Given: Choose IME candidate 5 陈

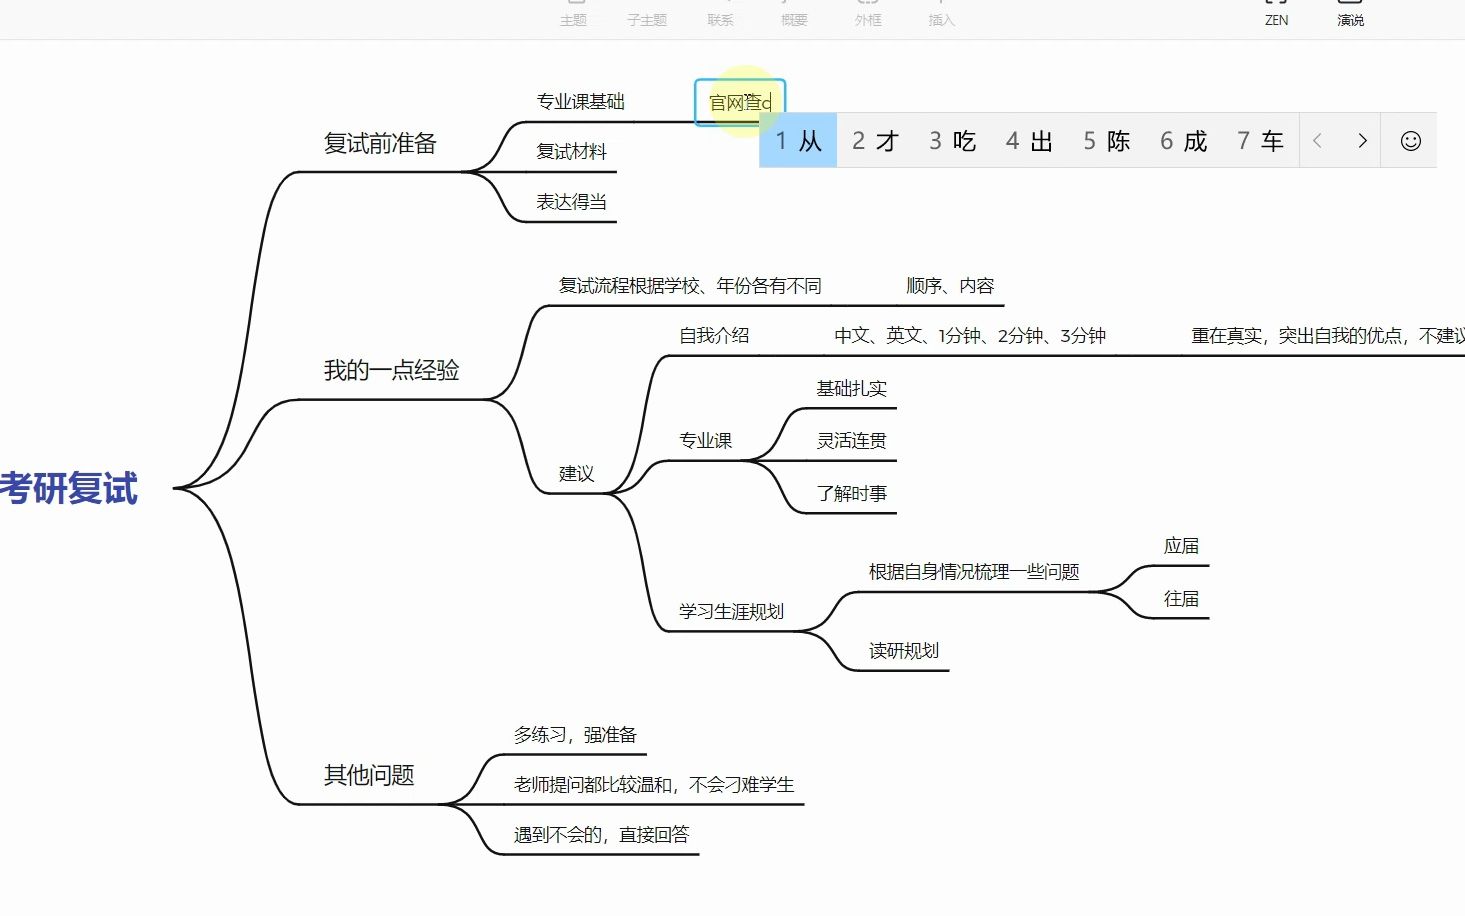Looking at the screenshot, I should (1106, 141).
